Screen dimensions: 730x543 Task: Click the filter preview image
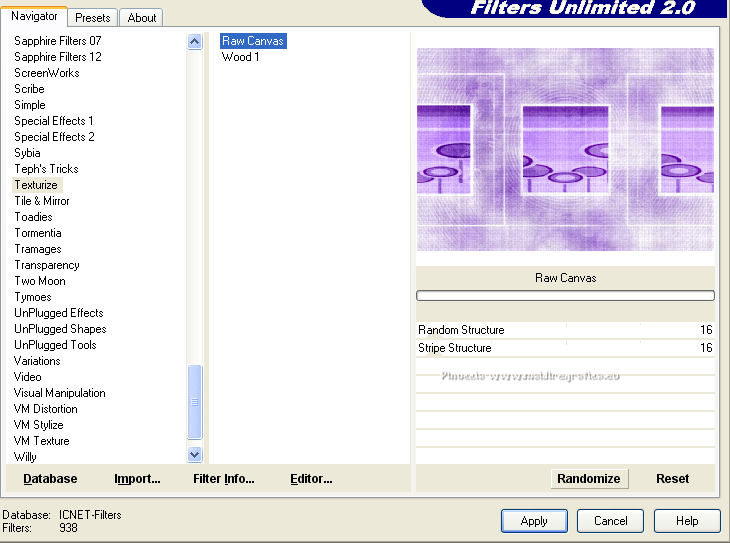565,149
